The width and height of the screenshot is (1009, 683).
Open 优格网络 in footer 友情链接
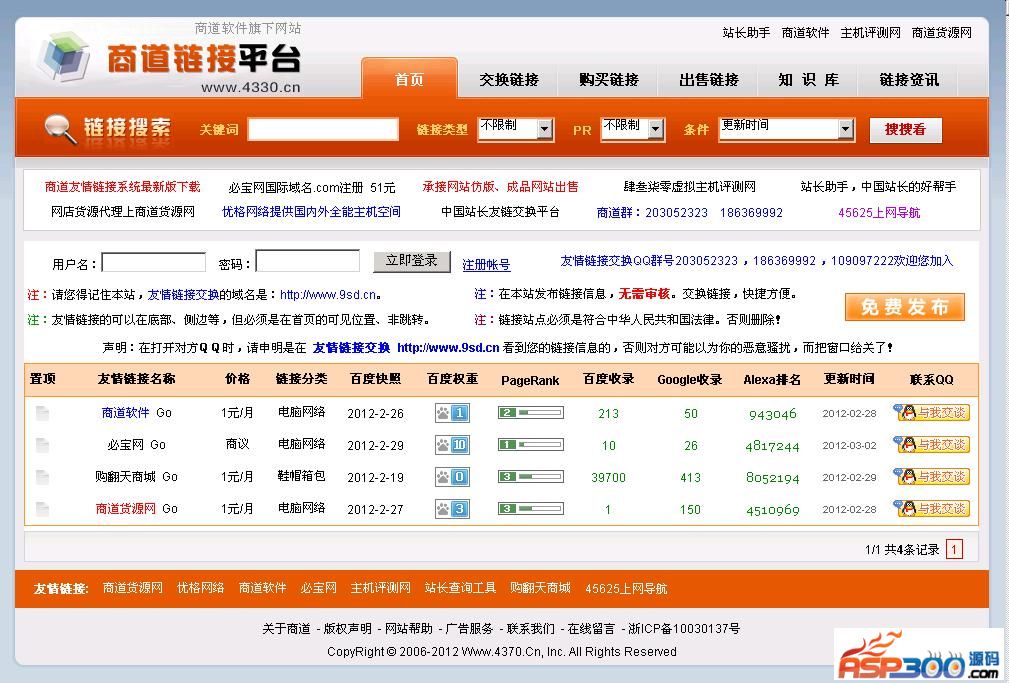tap(201, 588)
